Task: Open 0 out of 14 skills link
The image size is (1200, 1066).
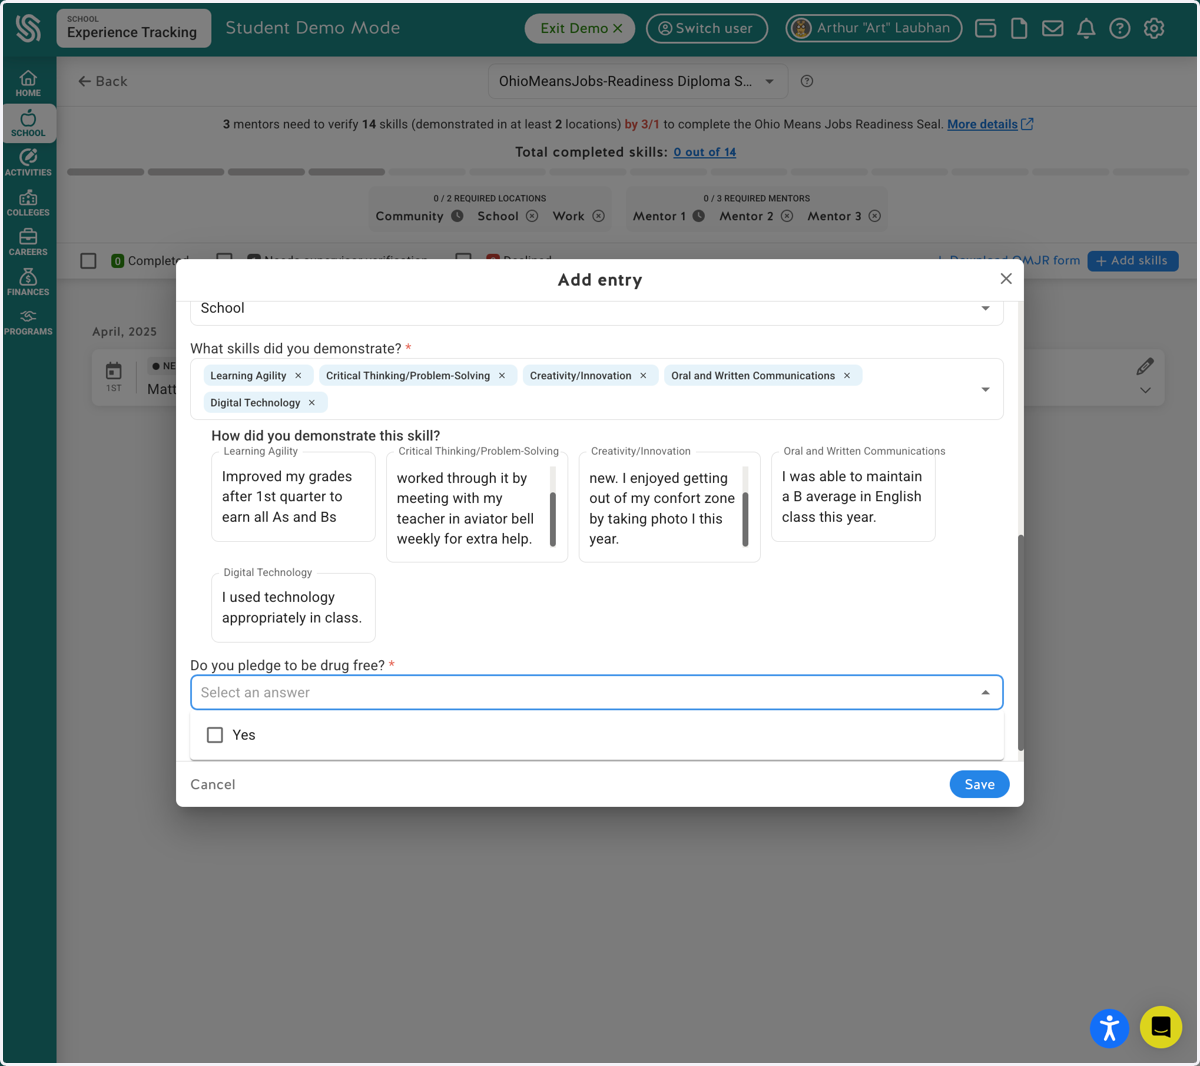Action: tap(704, 152)
